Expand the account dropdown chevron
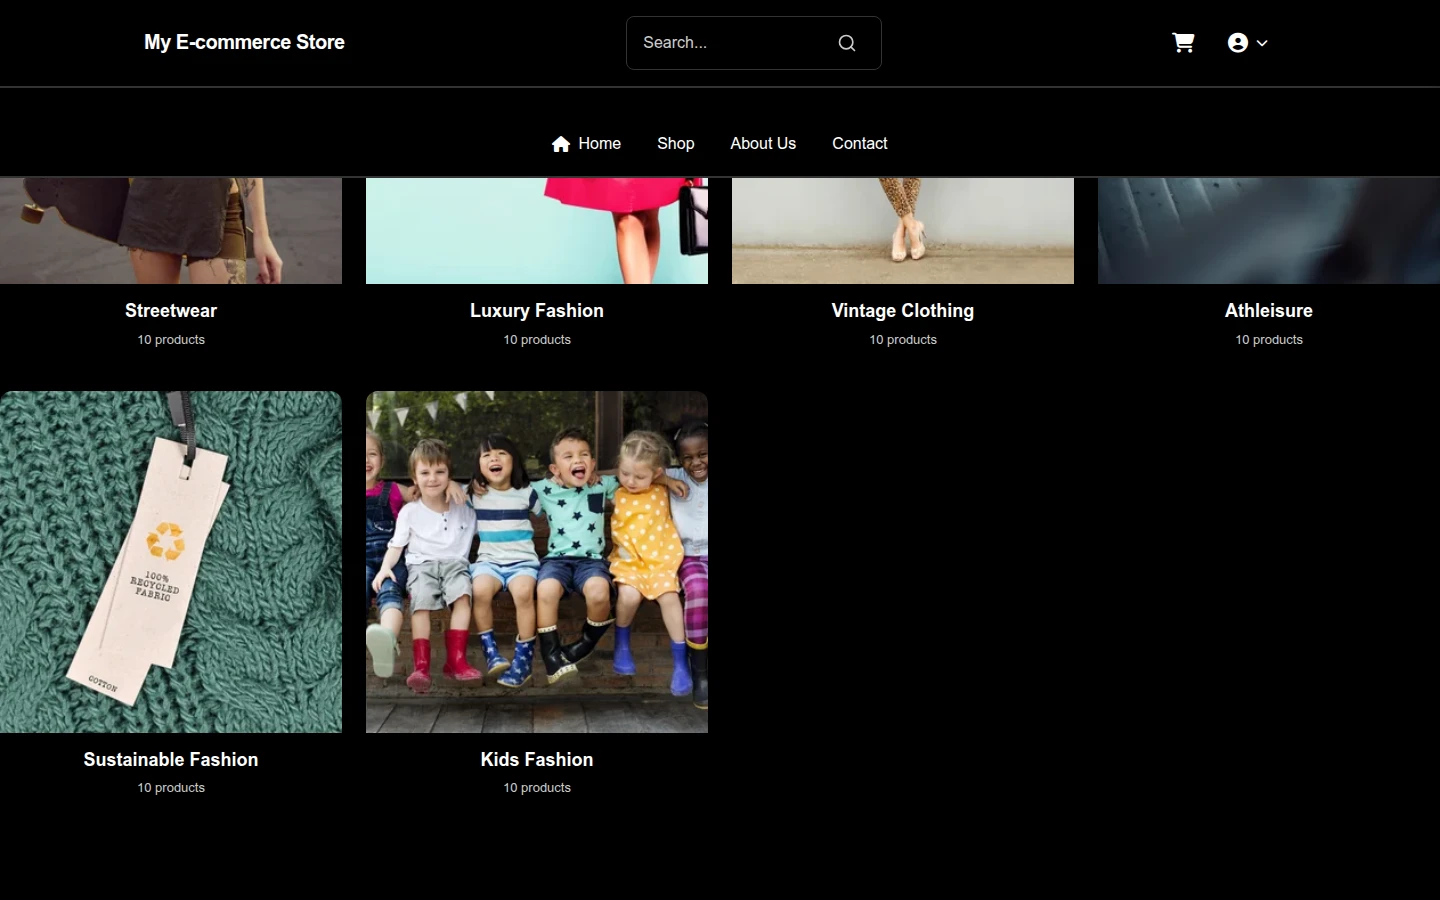Screen dimensions: 1440x900 tap(1262, 43)
